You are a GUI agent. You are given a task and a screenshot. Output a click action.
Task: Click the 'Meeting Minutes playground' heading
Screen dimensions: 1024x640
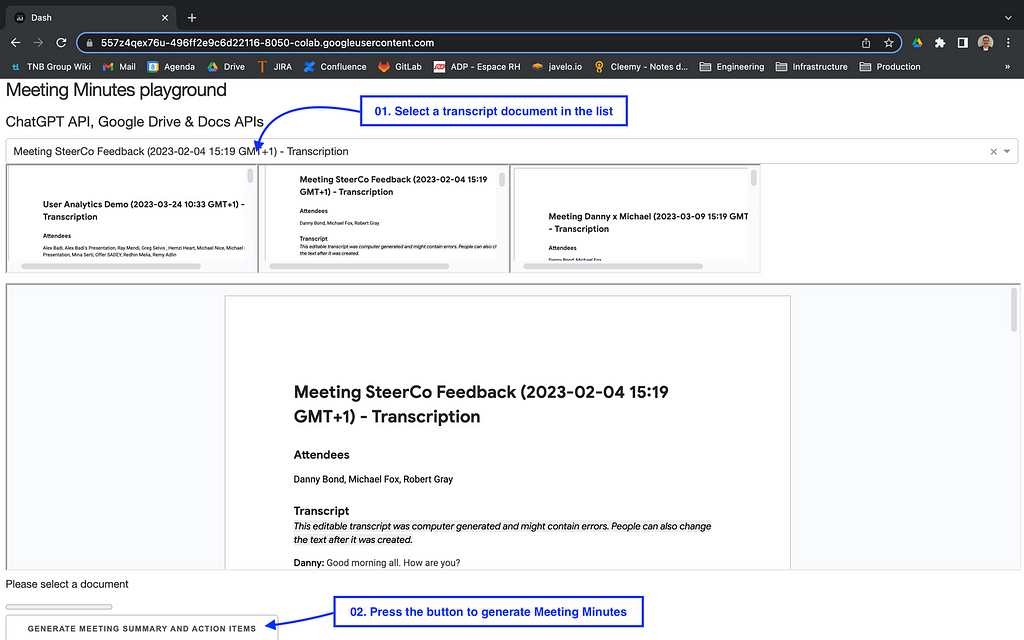coord(116,90)
